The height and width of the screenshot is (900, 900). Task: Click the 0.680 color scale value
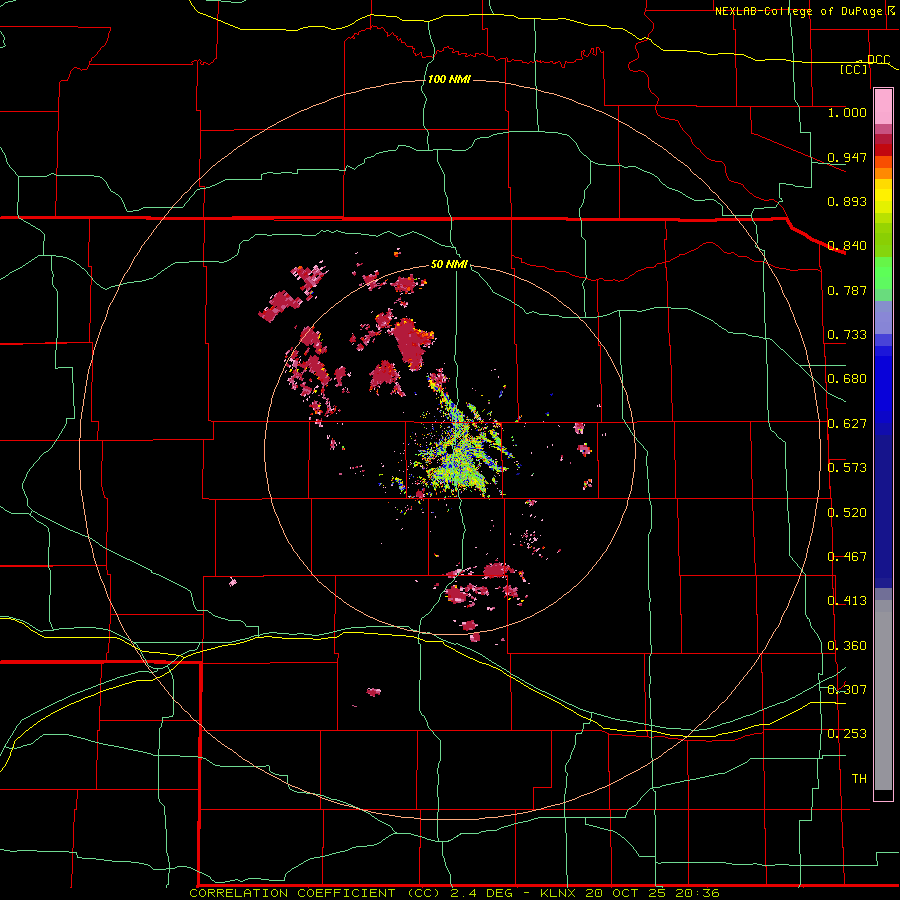847,379
